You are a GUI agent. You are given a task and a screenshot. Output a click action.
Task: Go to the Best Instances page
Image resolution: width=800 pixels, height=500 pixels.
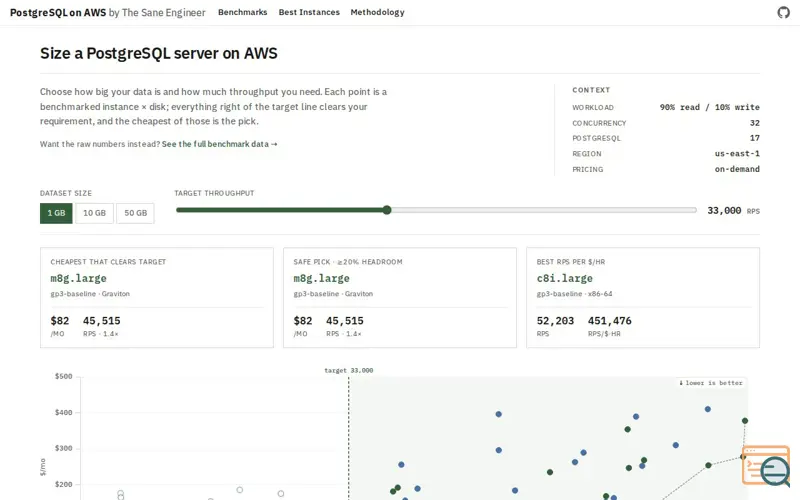(309, 12)
